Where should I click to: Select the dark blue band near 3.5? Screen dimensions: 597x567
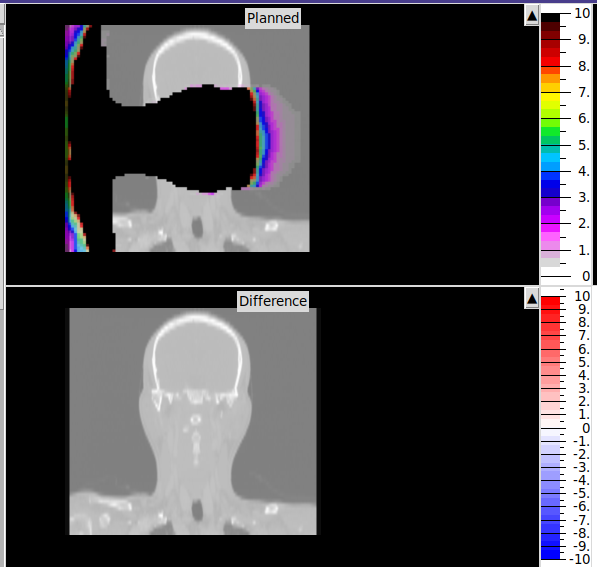pos(550,188)
